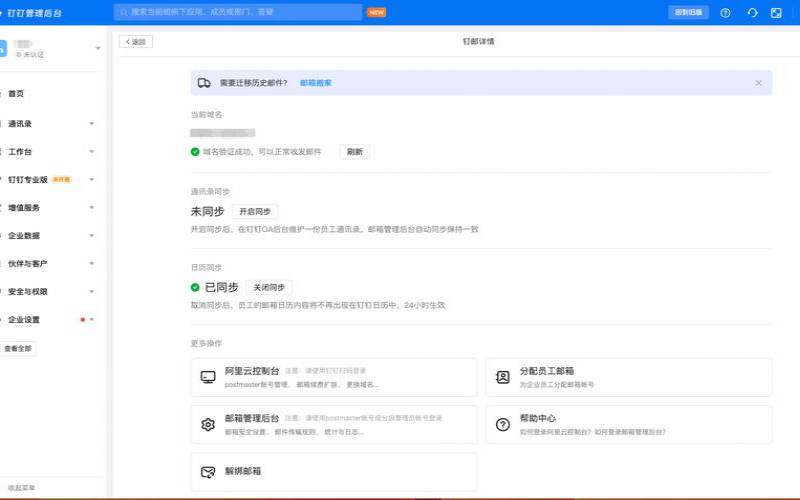Expand the 伙伴与客户 sidebar menu
The height and width of the screenshot is (500, 800).
(92, 264)
